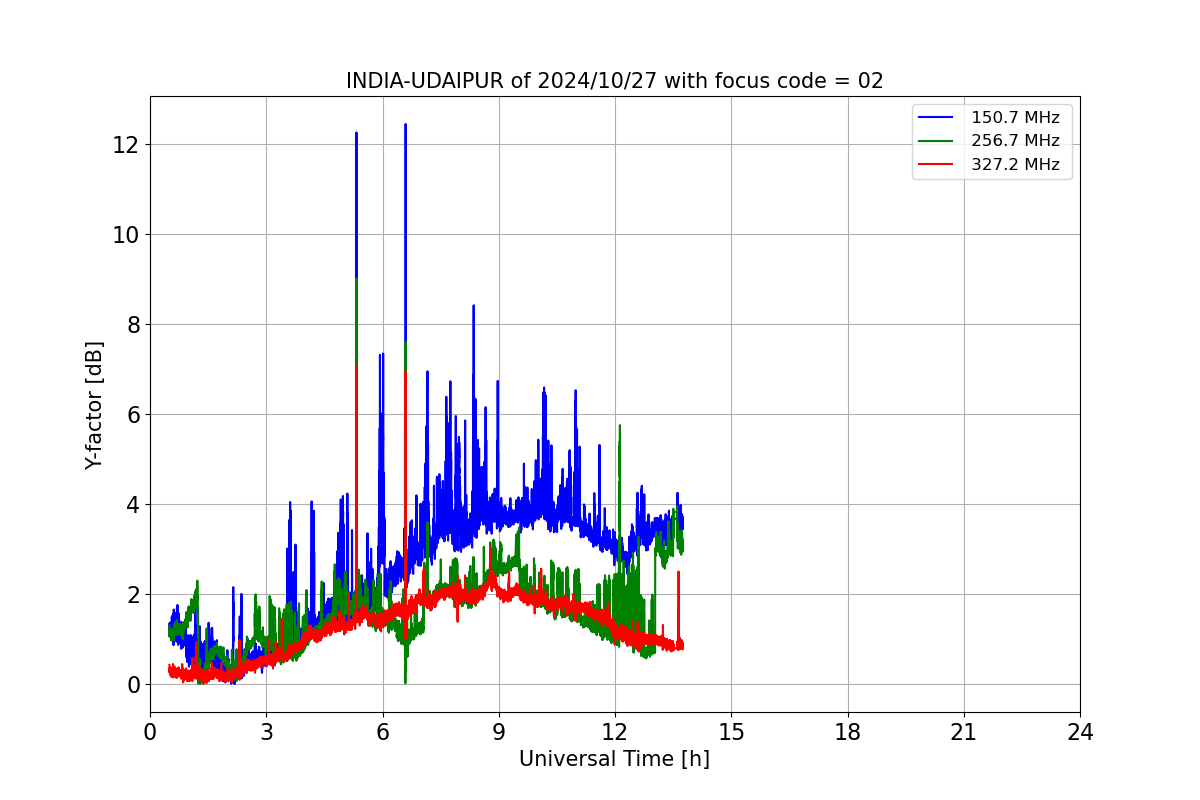Screen dimensions: 1200x800
Task: Click the Universal Time [h] axis label
Action: (614, 759)
